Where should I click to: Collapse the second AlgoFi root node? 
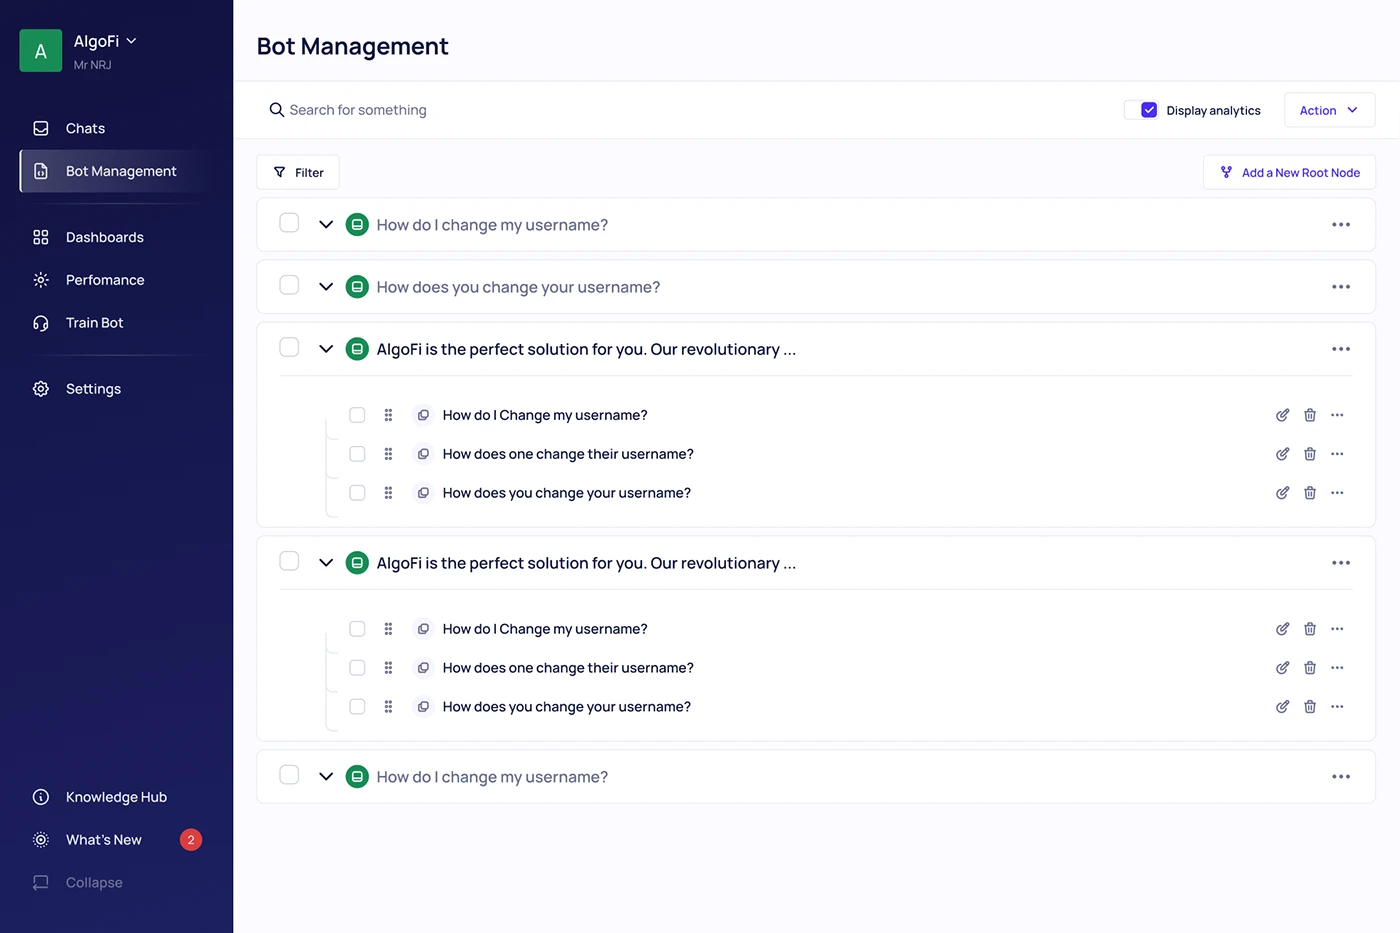[326, 563]
